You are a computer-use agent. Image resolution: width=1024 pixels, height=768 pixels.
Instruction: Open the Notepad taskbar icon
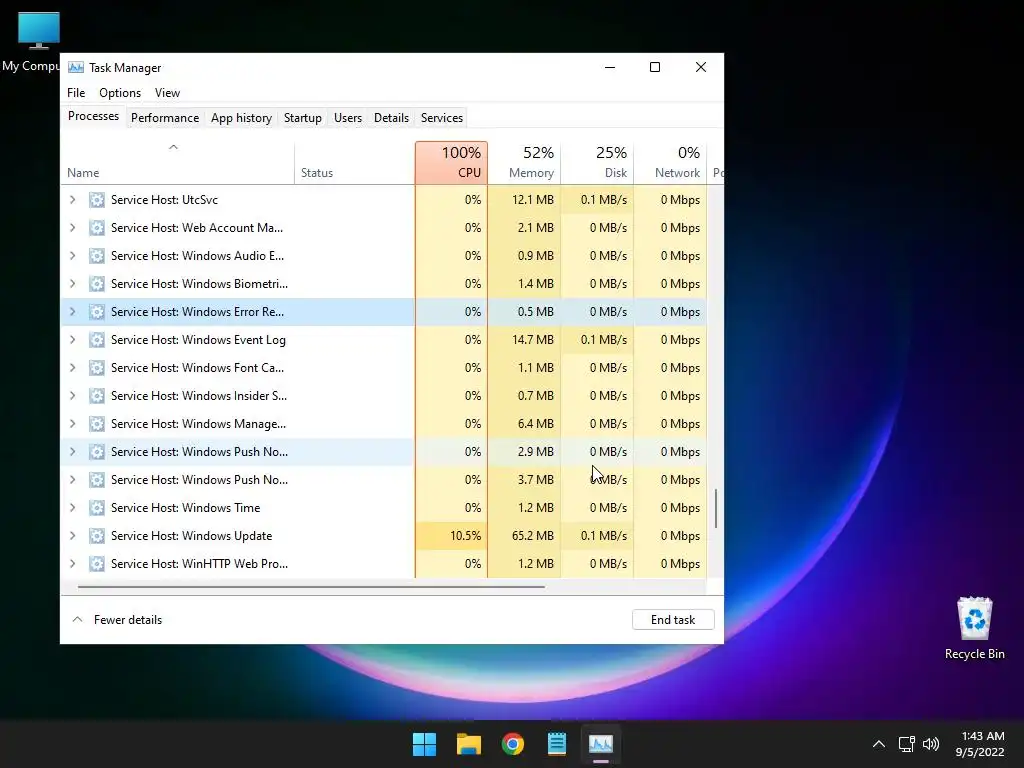[x=556, y=744]
